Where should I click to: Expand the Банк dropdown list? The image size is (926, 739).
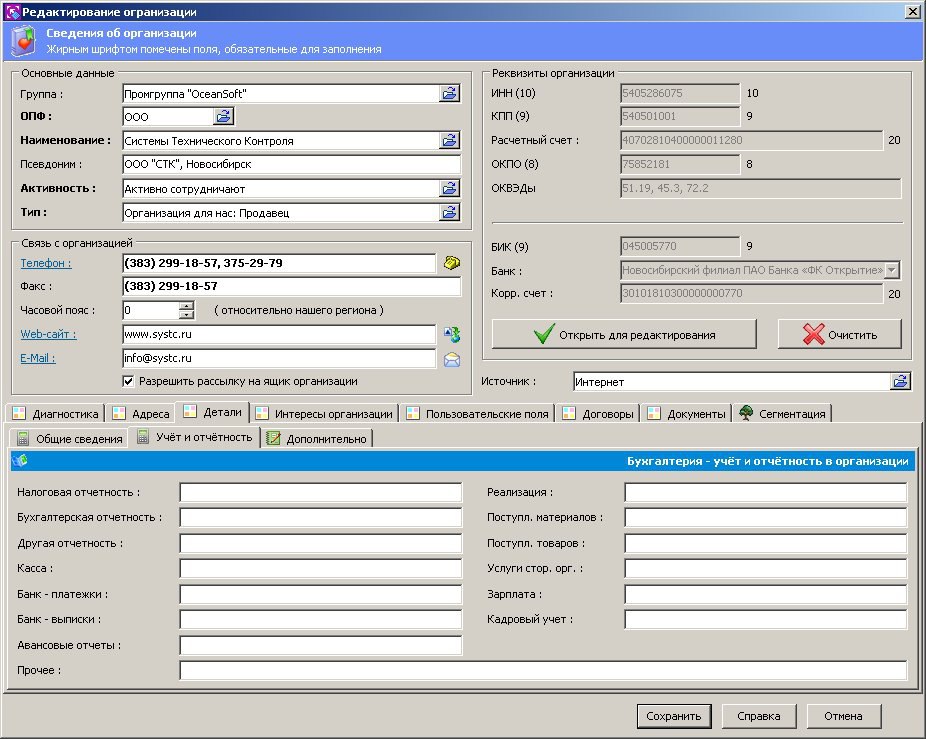click(x=892, y=270)
